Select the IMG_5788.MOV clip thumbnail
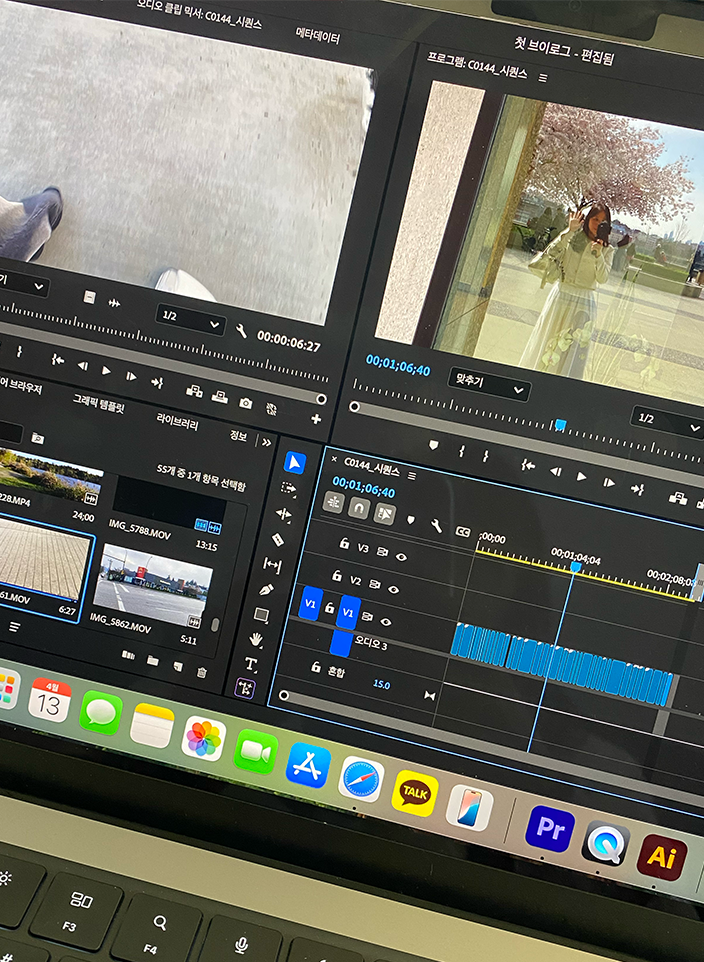 [x=168, y=504]
